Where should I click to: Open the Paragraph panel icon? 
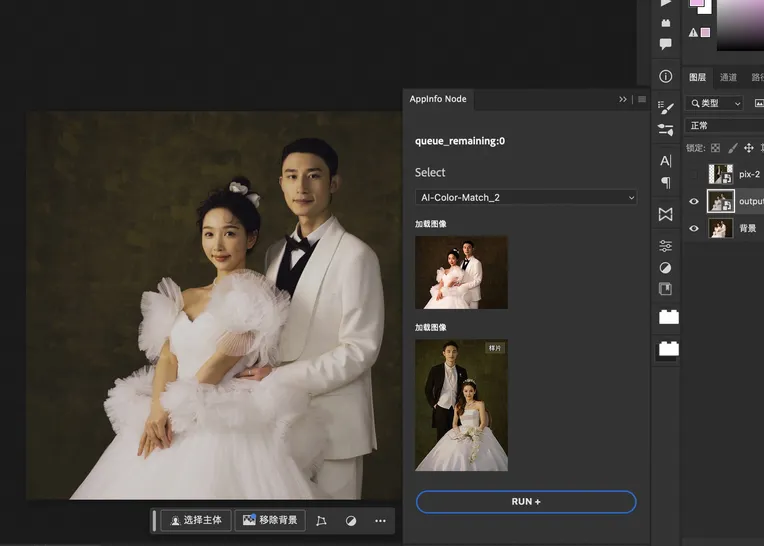pos(666,183)
